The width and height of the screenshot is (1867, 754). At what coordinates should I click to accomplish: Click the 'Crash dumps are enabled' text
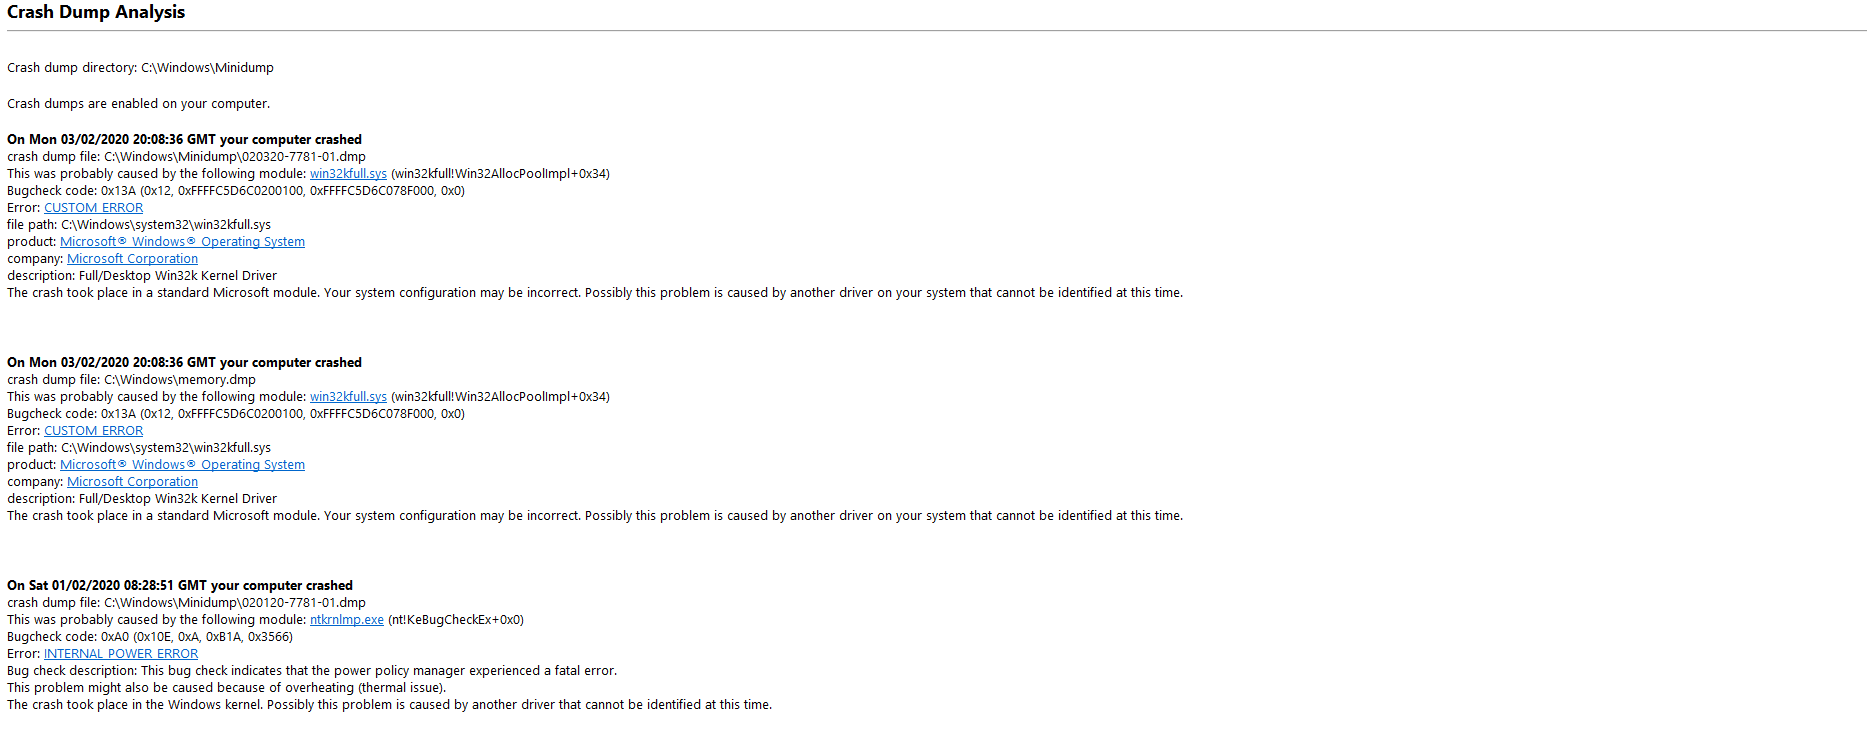(x=138, y=104)
